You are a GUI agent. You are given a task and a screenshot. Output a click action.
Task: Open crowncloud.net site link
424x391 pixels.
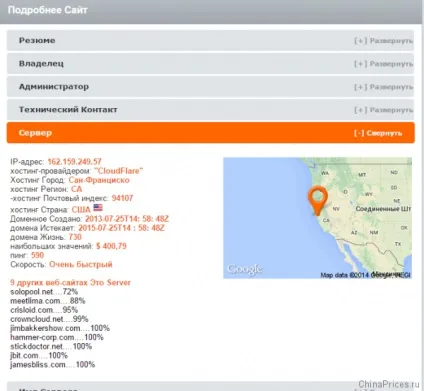tap(37, 319)
